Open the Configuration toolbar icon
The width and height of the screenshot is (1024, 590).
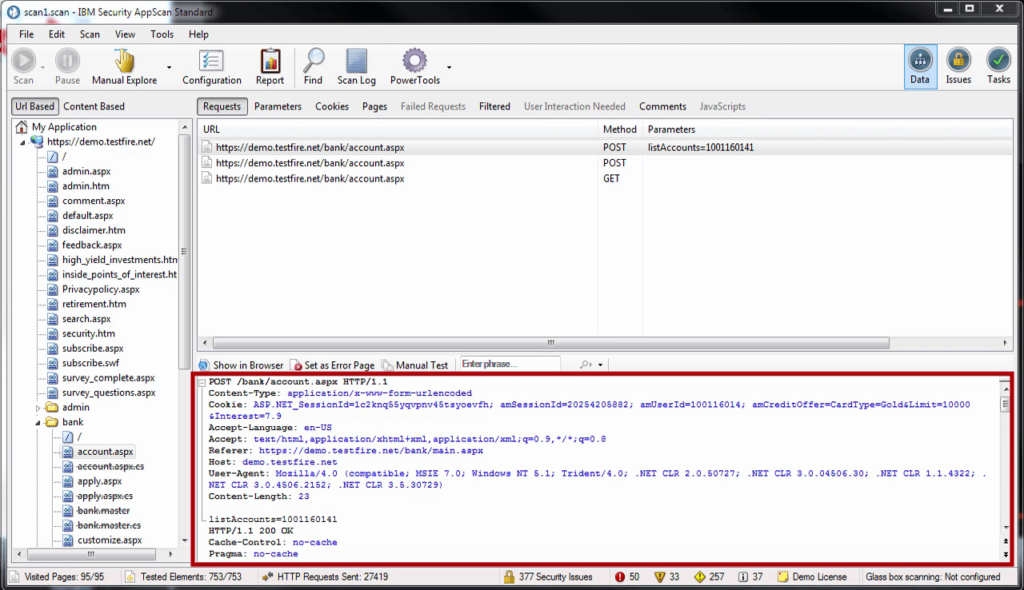tap(211, 65)
